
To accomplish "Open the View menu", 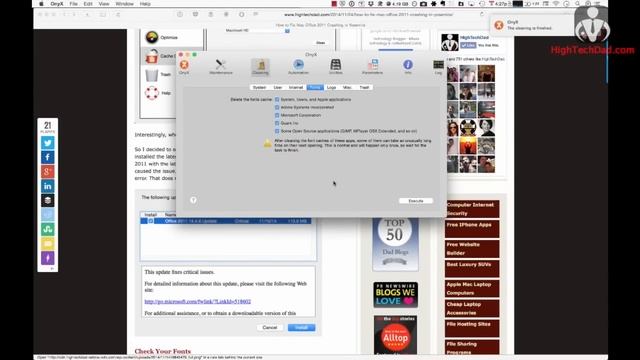I will (104, 4).
